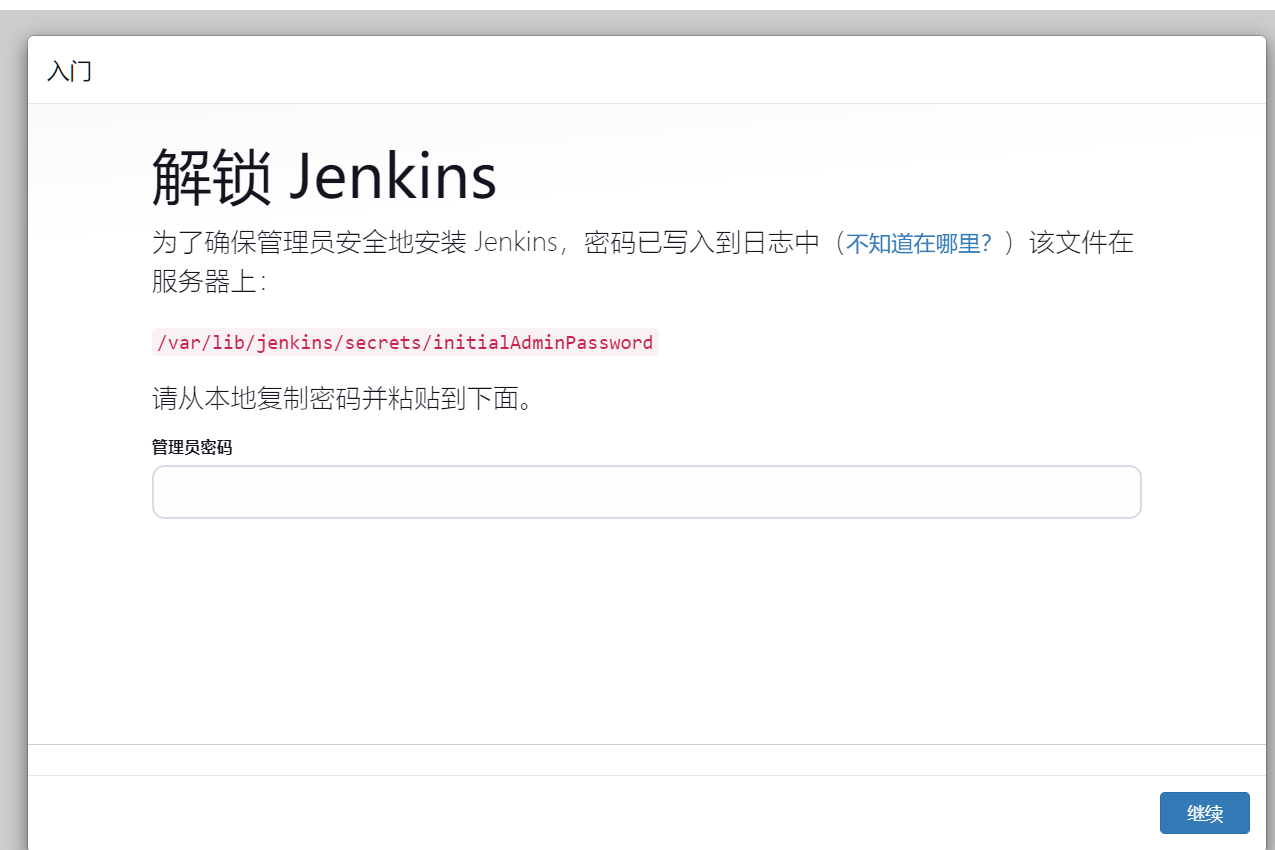This screenshot has height=850, width=1275.
Task: Click the 解锁 Jenkins heading
Action: coord(324,177)
